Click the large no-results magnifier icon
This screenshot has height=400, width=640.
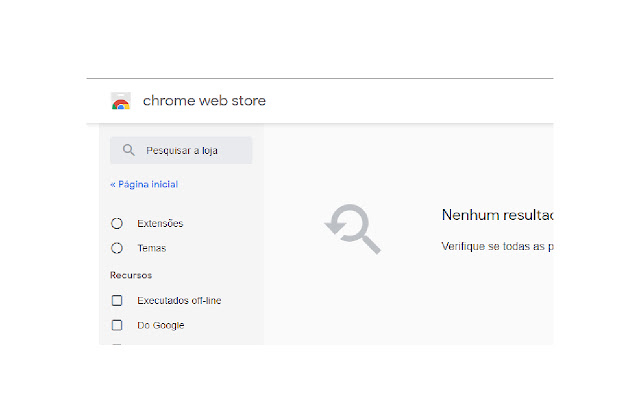(353, 229)
